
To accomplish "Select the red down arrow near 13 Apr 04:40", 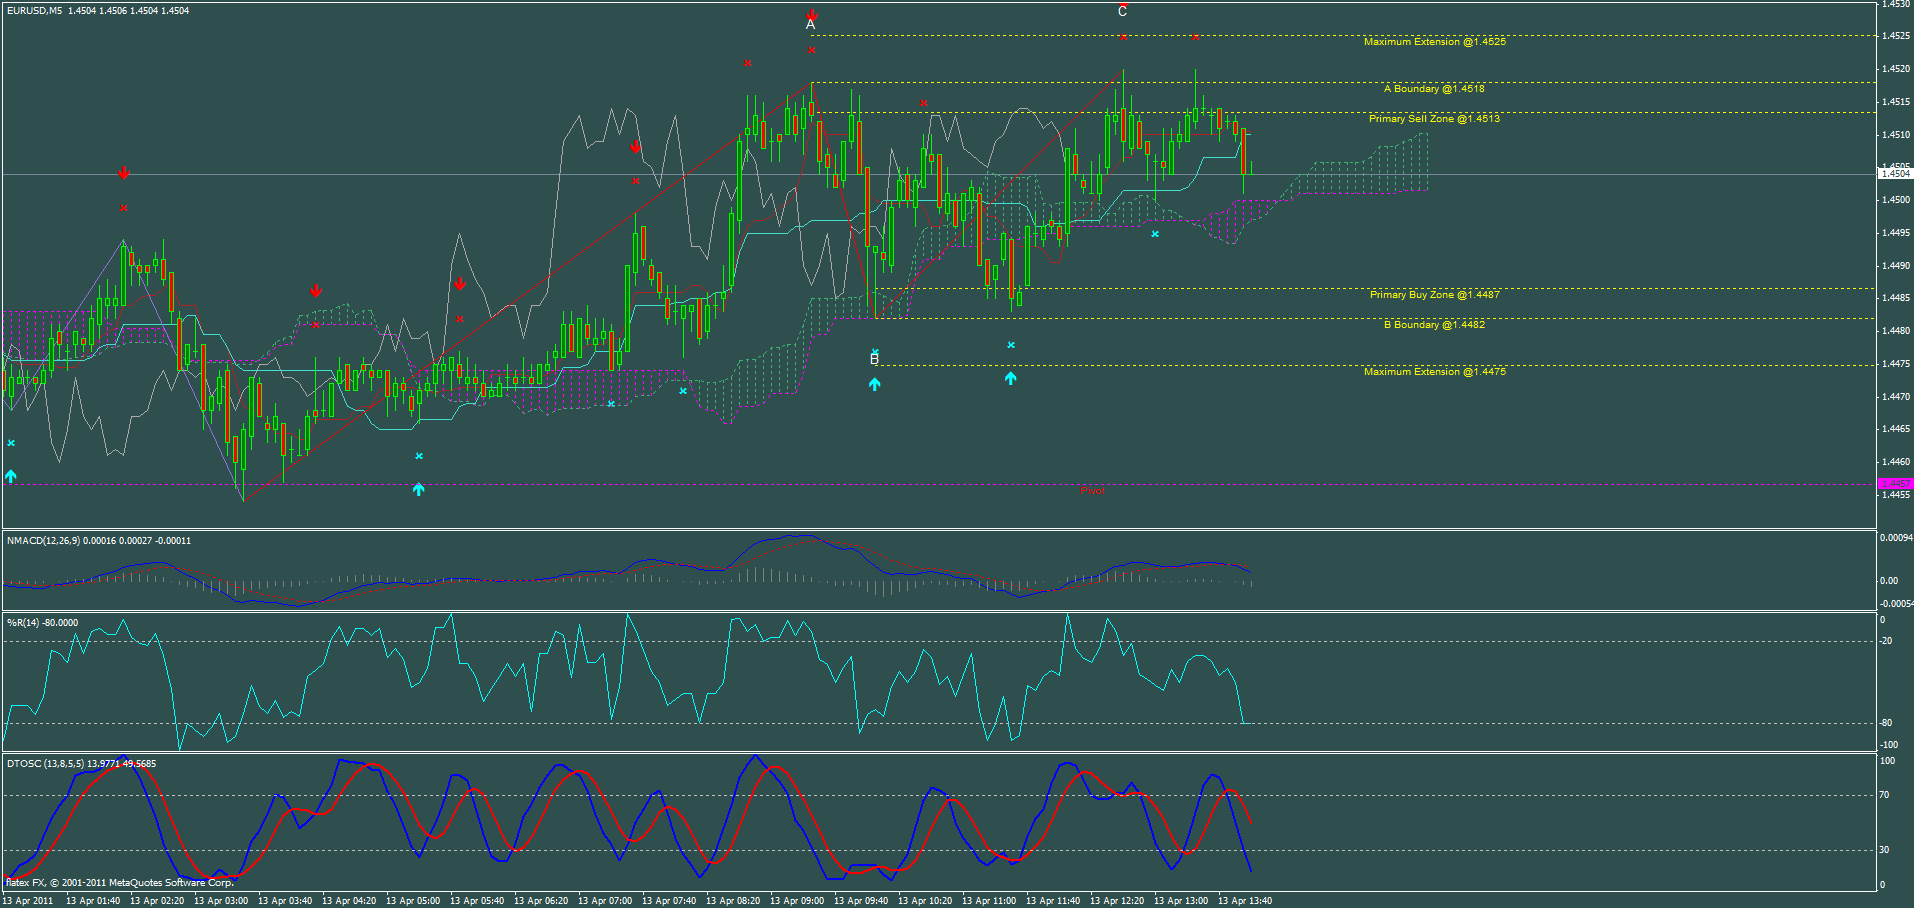I will [x=317, y=290].
